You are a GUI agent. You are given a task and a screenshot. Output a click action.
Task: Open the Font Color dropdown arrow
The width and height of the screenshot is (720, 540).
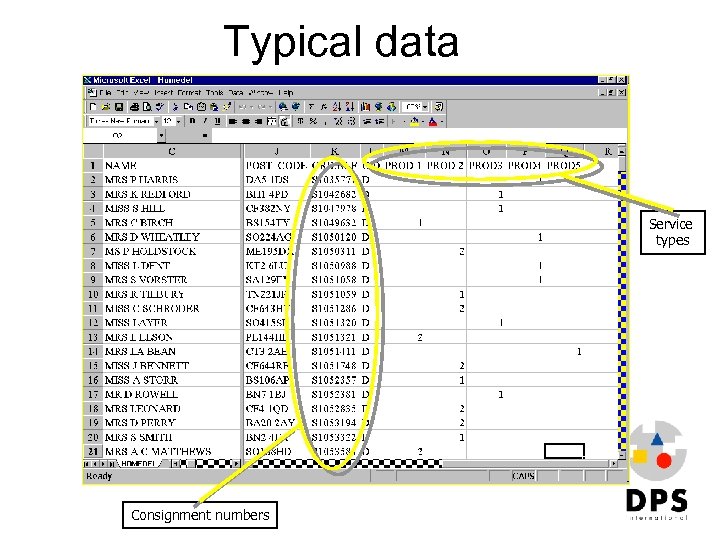(x=442, y=121)
